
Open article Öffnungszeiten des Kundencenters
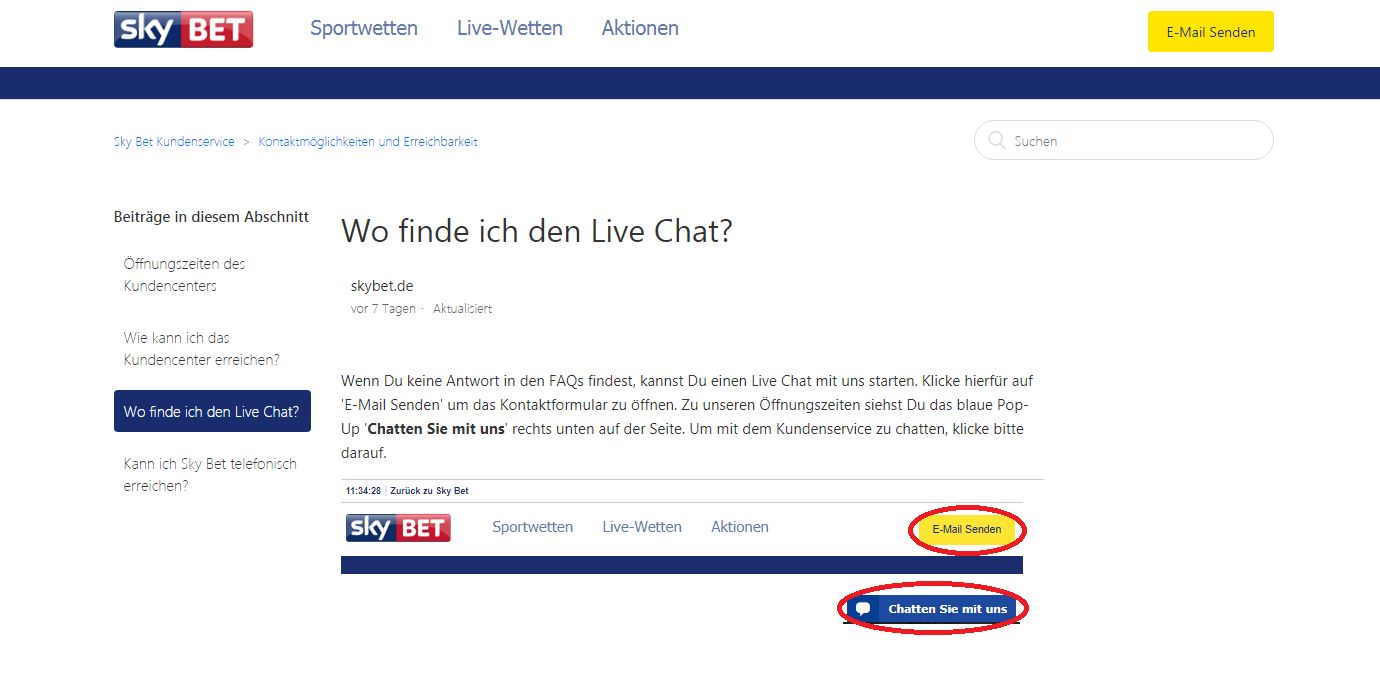pyautogui.click(x=185, y=275)
